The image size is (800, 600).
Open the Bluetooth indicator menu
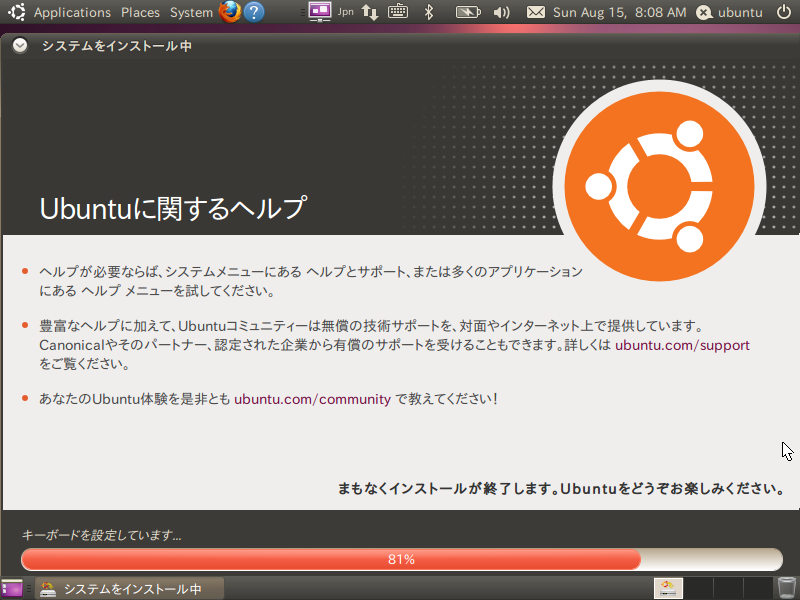429,12
